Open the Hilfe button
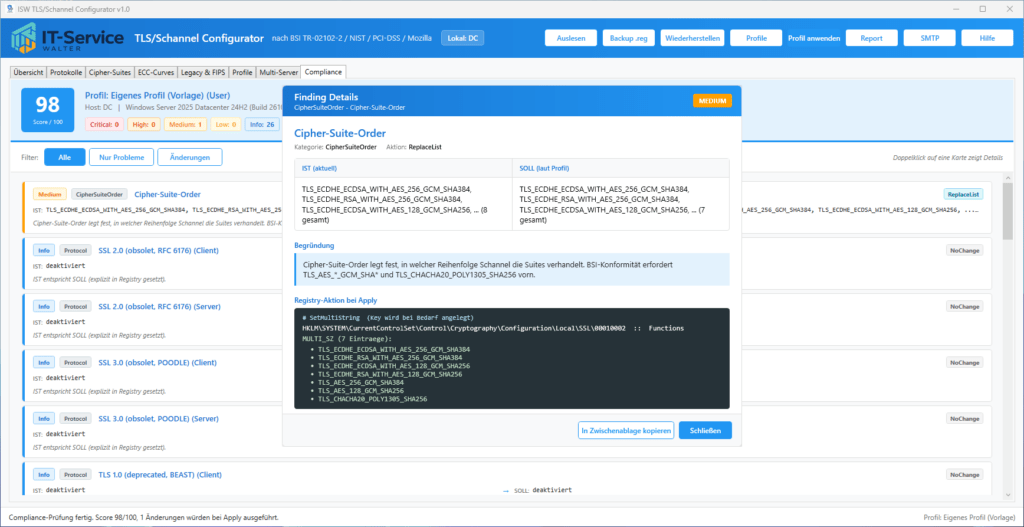This screenshot has width=1024, height=527. [x=987, y=38]
